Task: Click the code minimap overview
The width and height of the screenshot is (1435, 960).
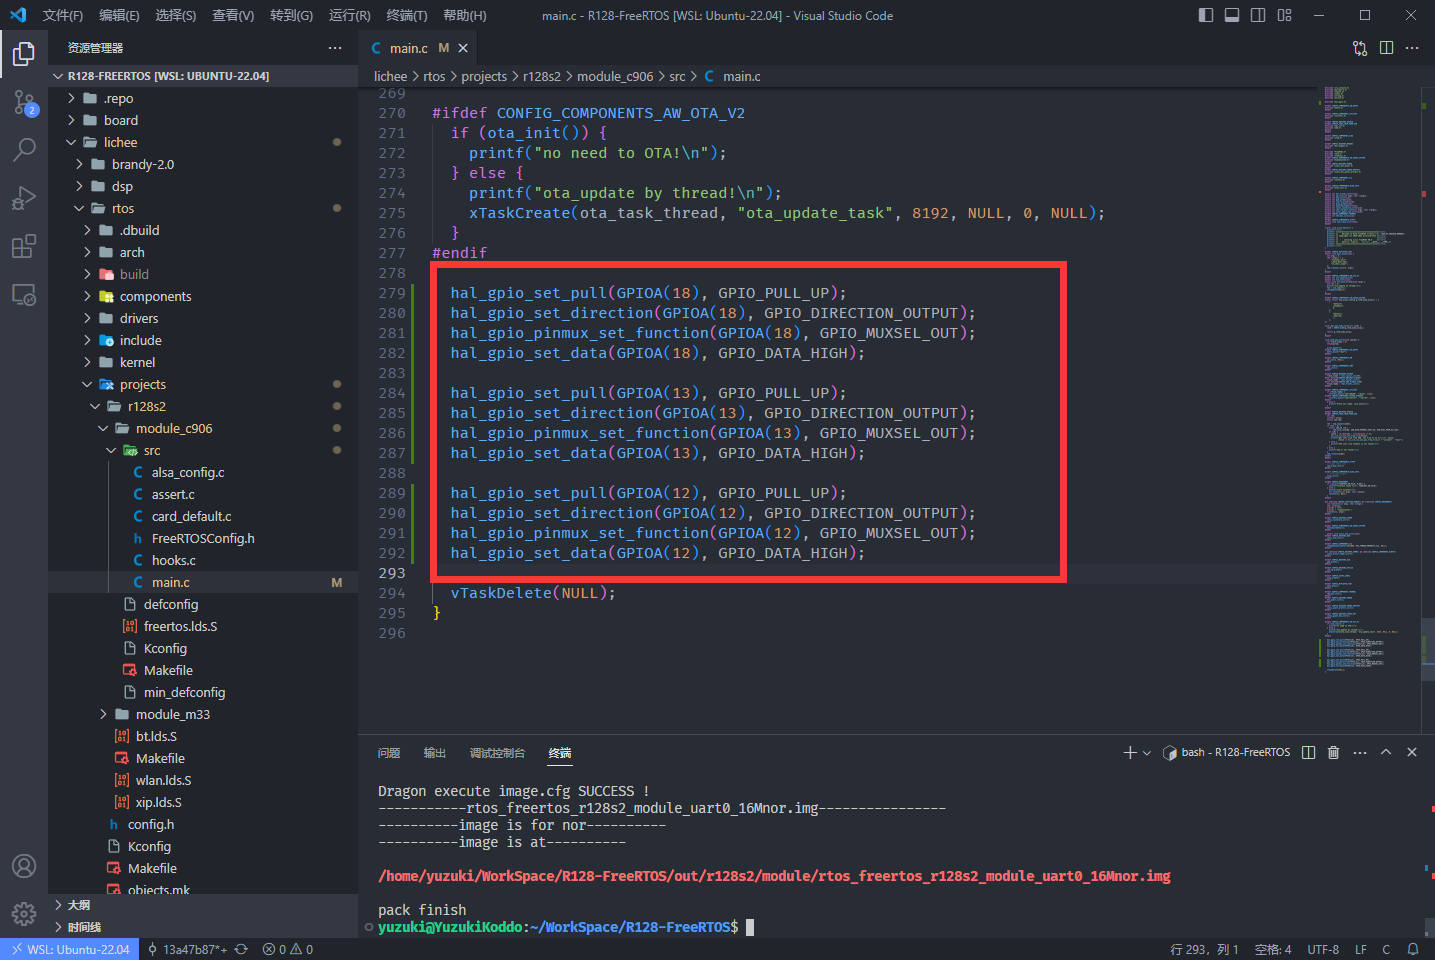Action: pyautogui.click(x=1365, y=380)
